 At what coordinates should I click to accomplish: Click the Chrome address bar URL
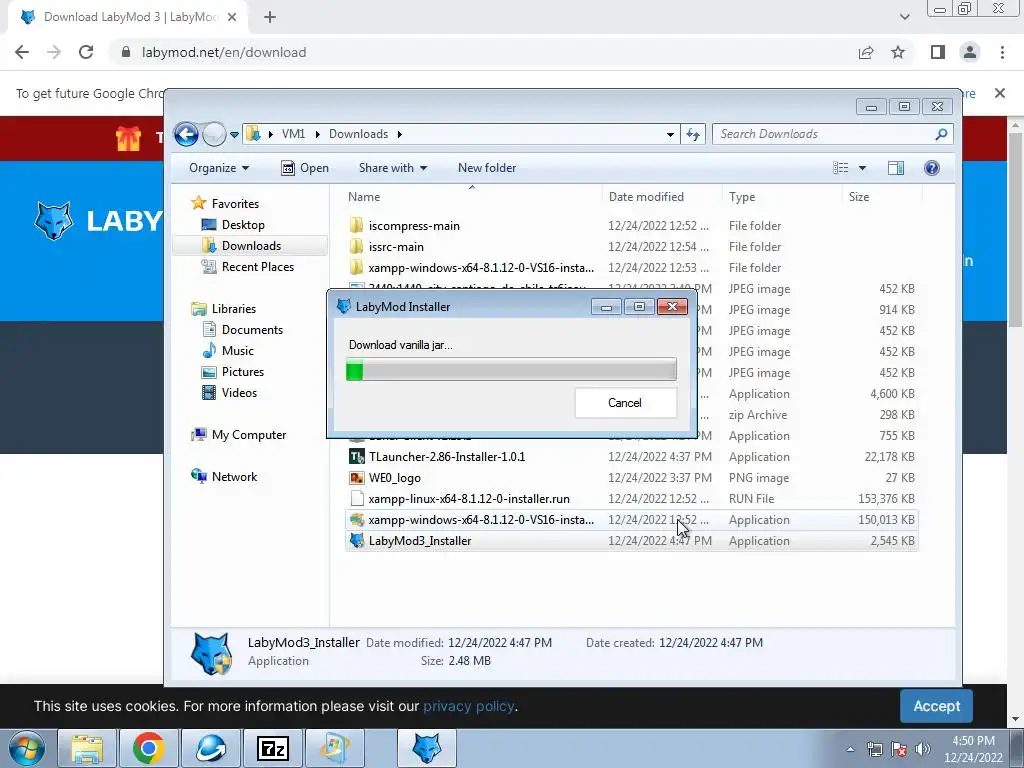224,52
